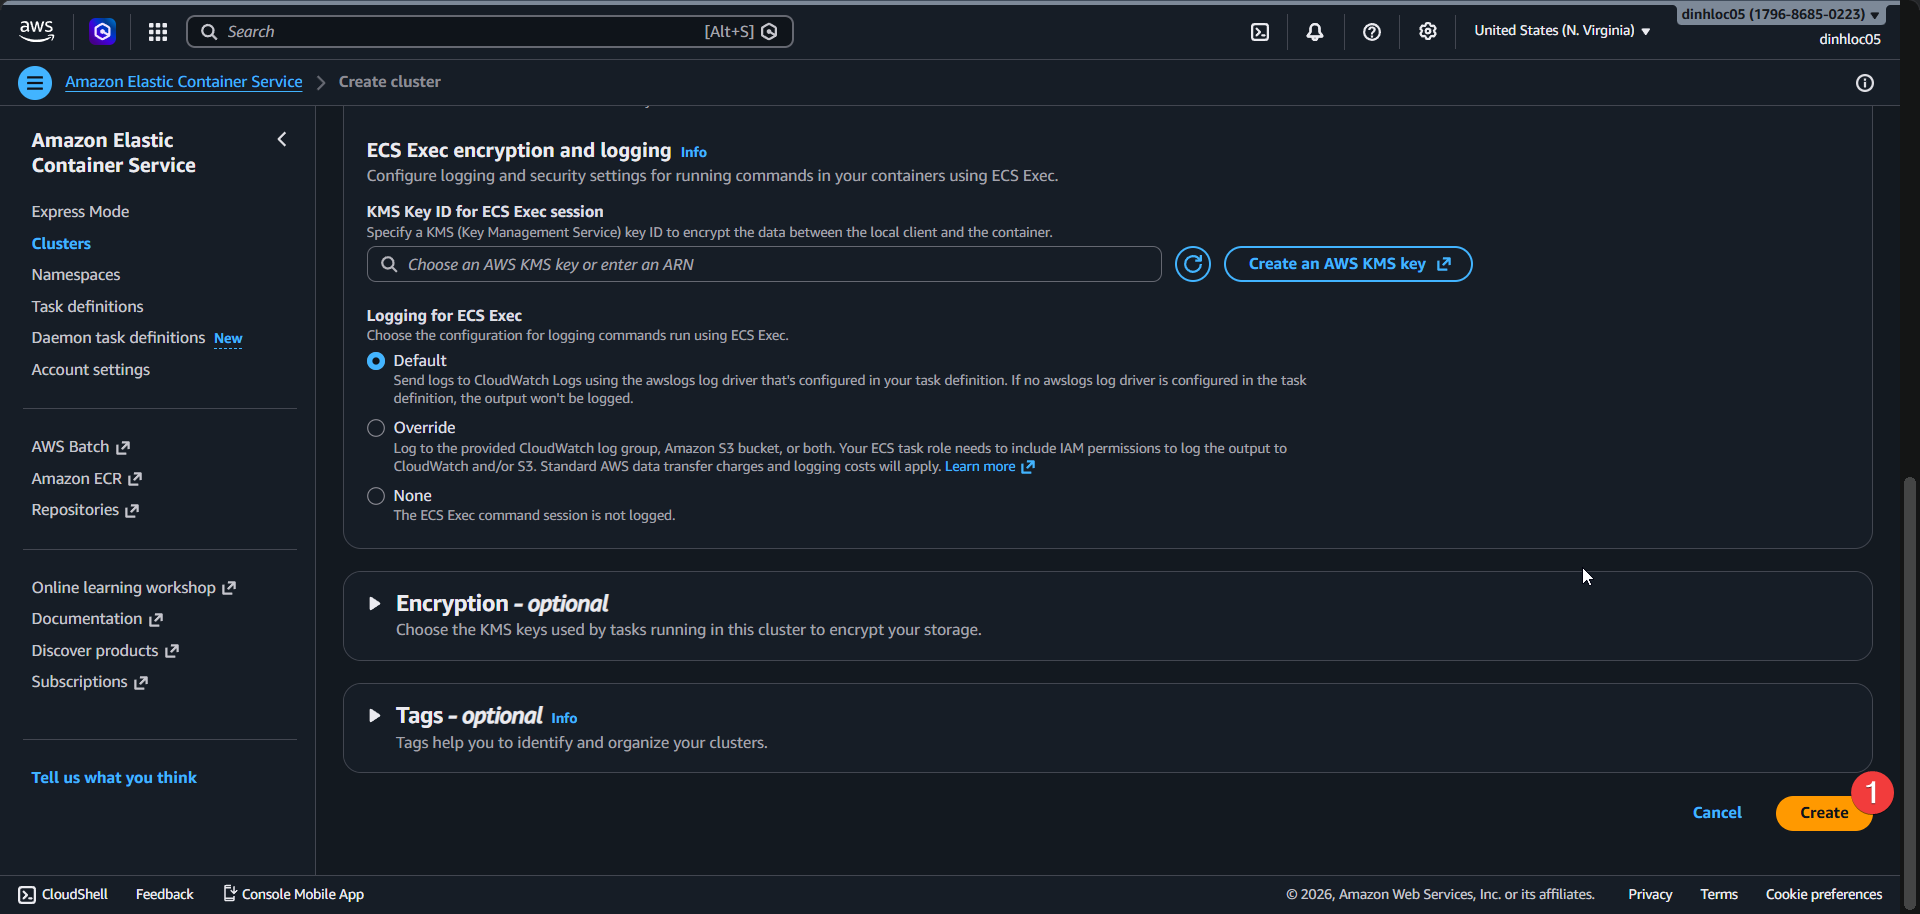Viewport: 1920px width, 914px height.
Task: Select the Default logging option
Action: click(x=375, y=361)
